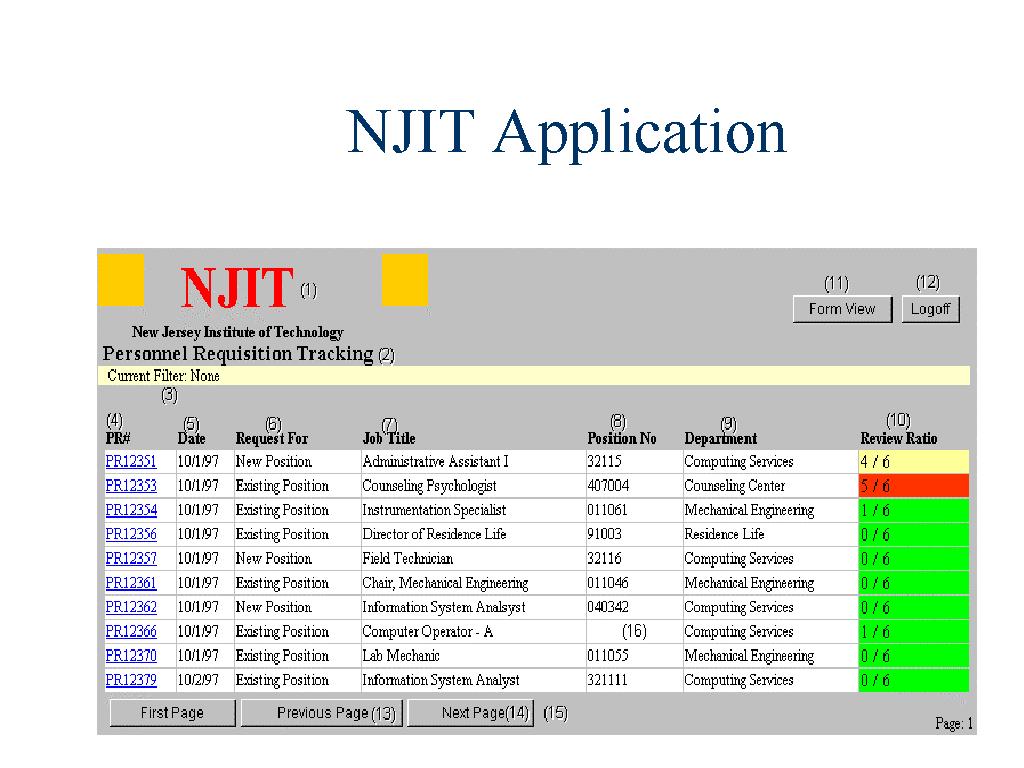Screen dimensions: 1024x768
Task: Open requisition PR12362
Action: click(x=131, y=607)
